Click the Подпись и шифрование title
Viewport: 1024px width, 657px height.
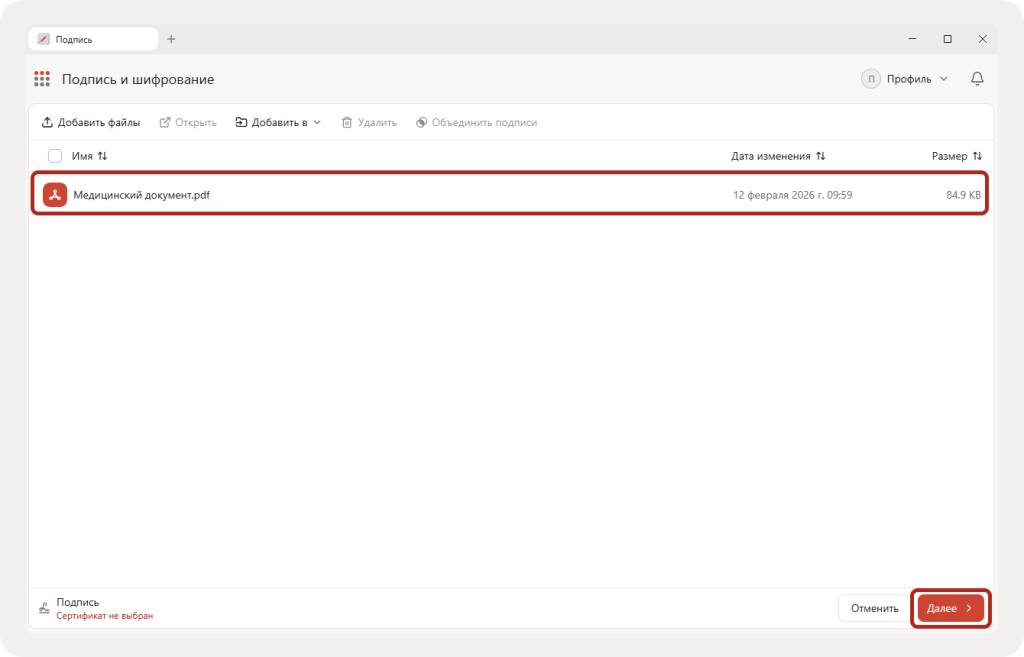pyautogui.click(x=138, y=79)
